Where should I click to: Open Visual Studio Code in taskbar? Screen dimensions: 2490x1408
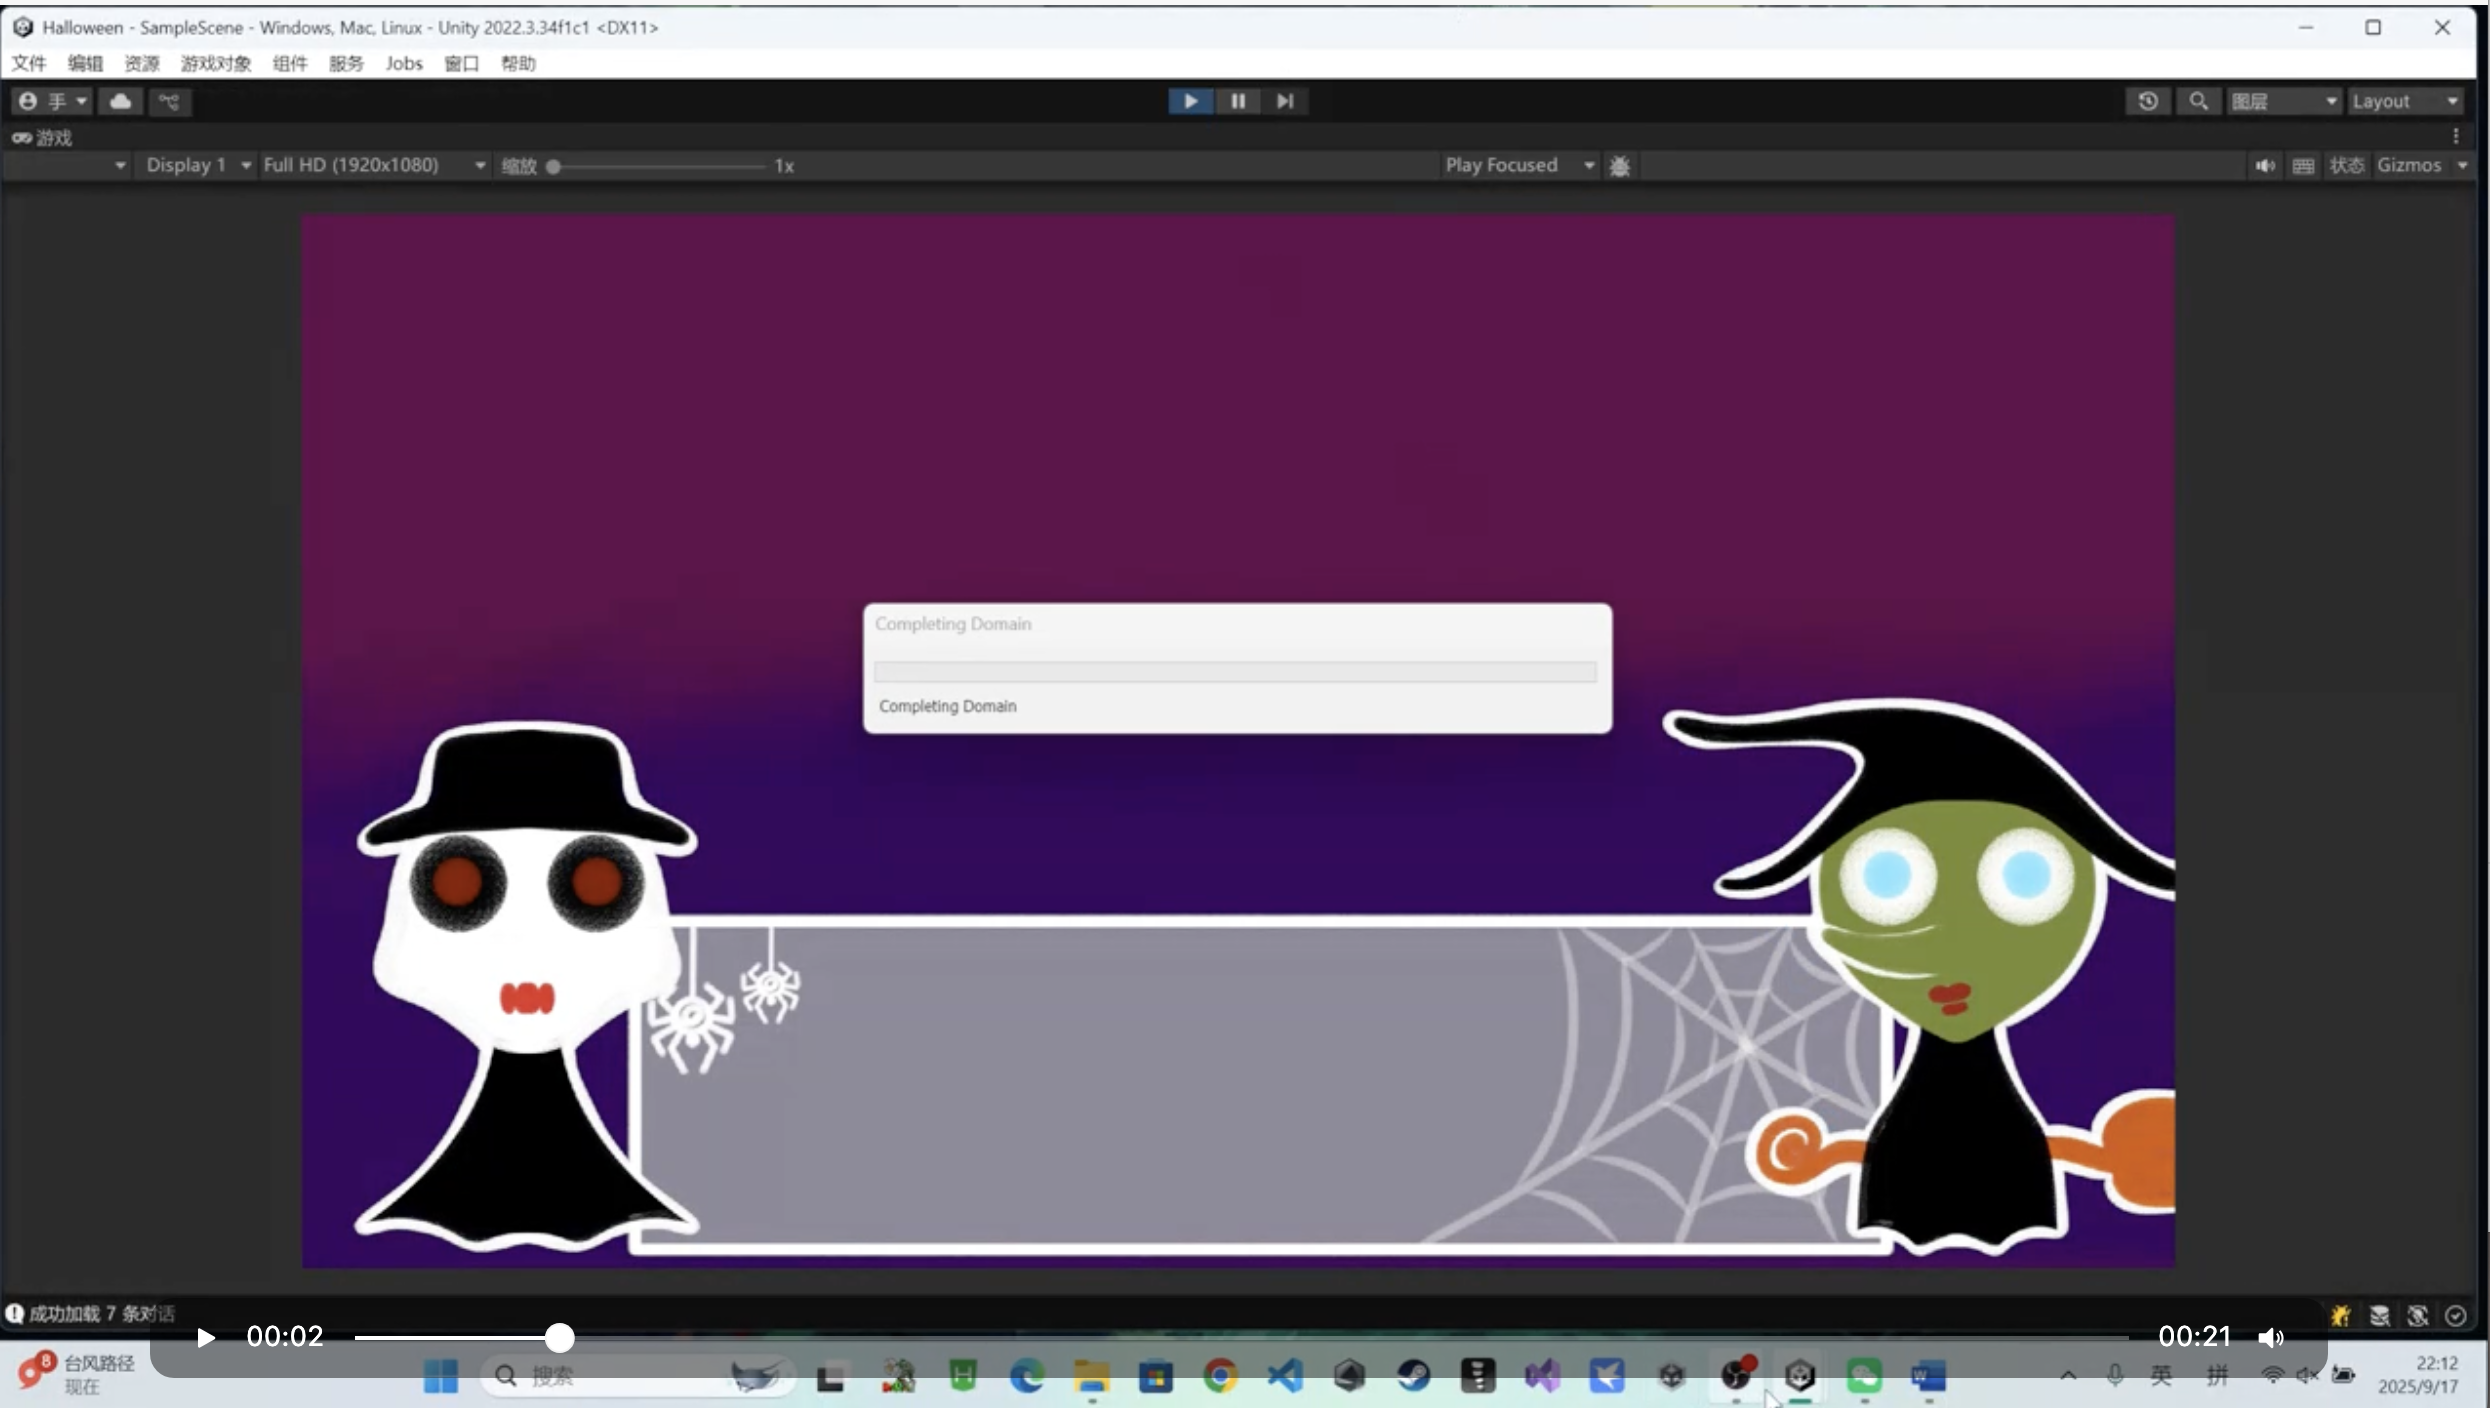(x=1285, y=1376)
